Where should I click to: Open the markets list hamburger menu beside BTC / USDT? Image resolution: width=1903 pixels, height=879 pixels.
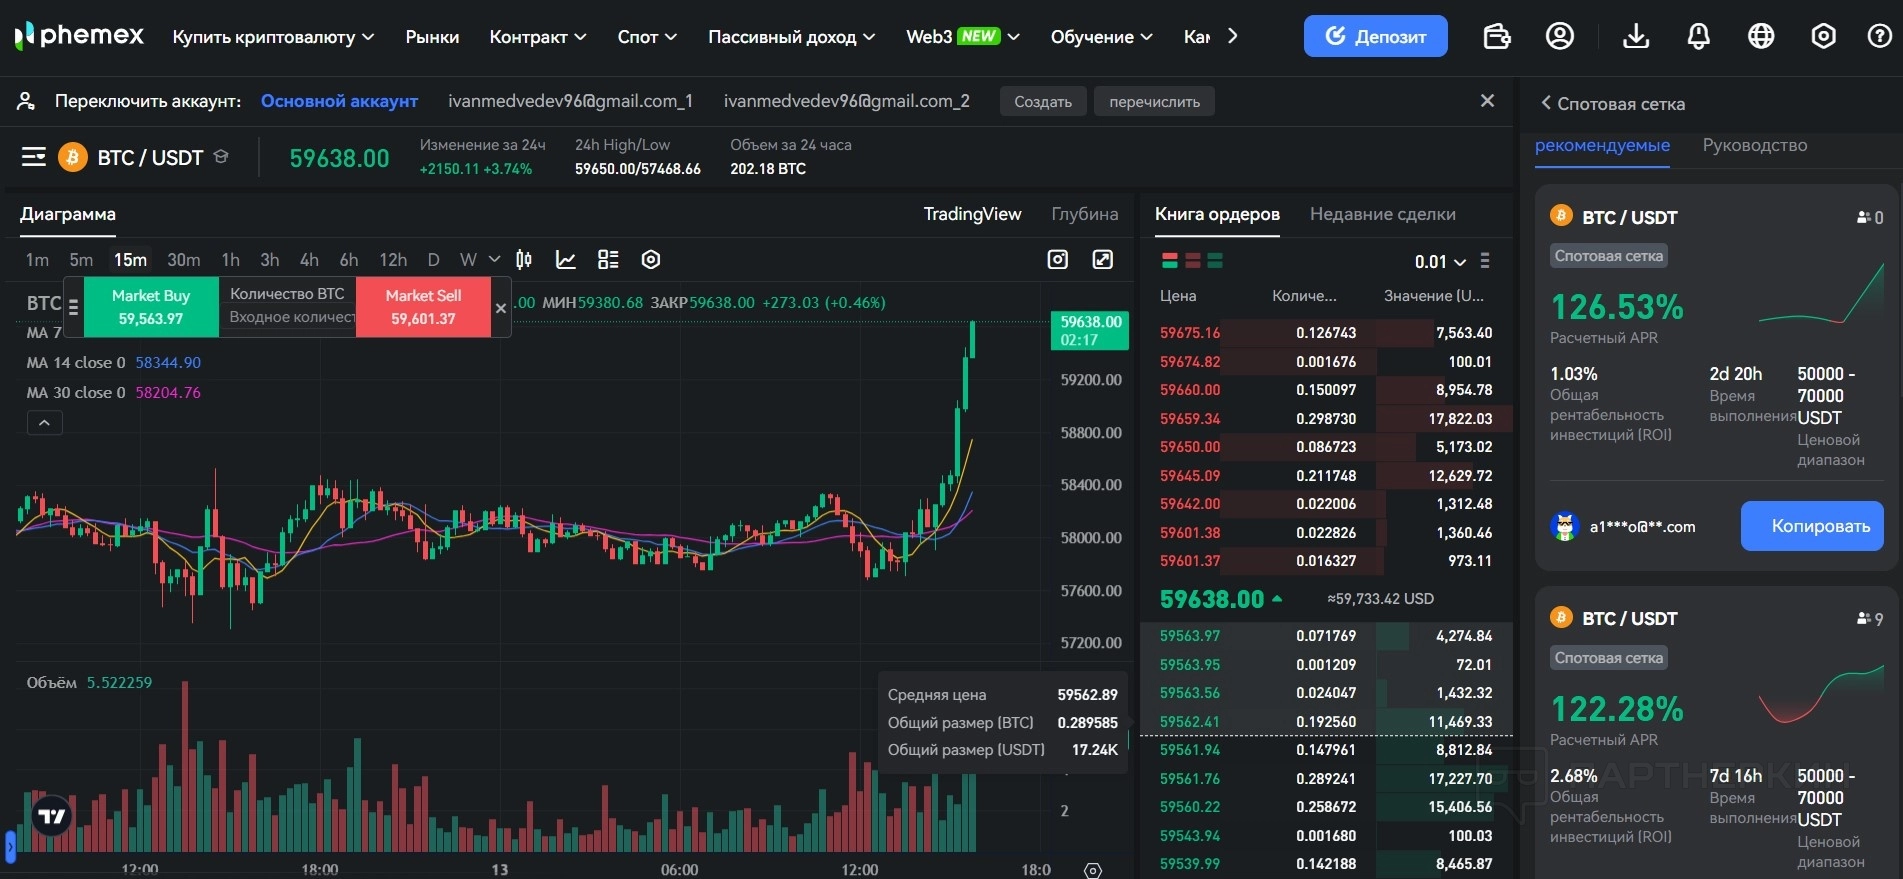[34, 157]
